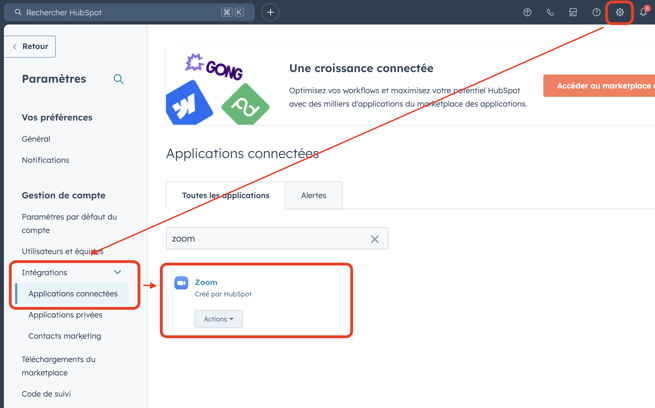
Task: Click the Zoom app icon
Action: click(181, 284)
